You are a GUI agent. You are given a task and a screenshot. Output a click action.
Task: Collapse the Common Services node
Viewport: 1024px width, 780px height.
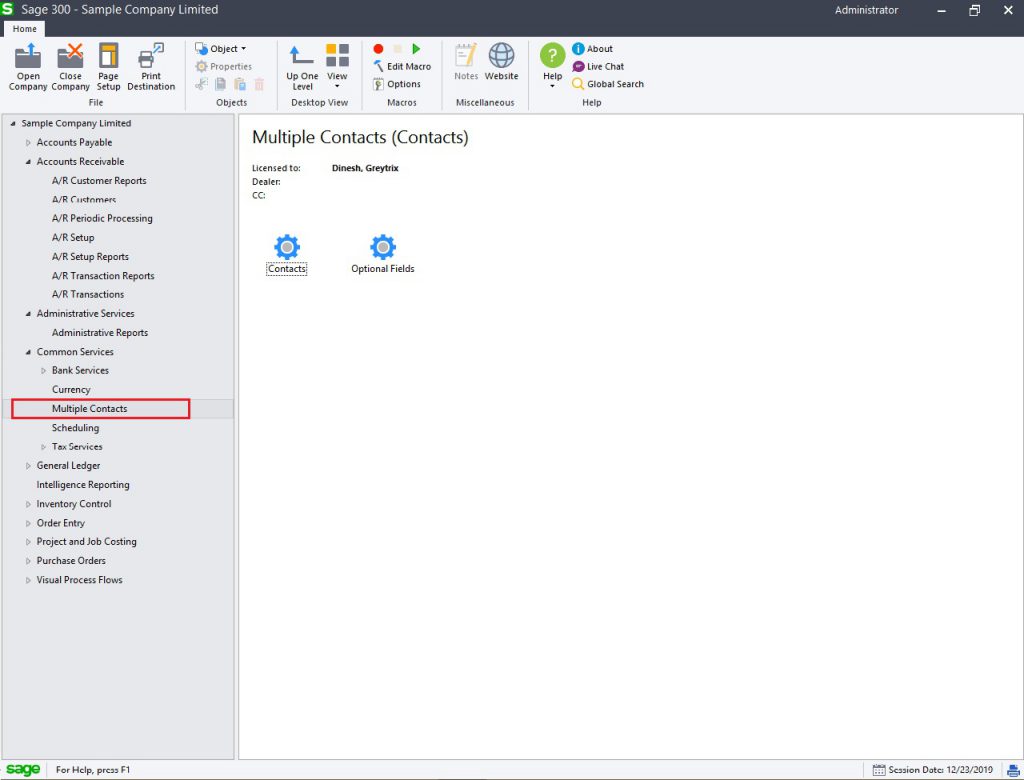tap(28, 351)
